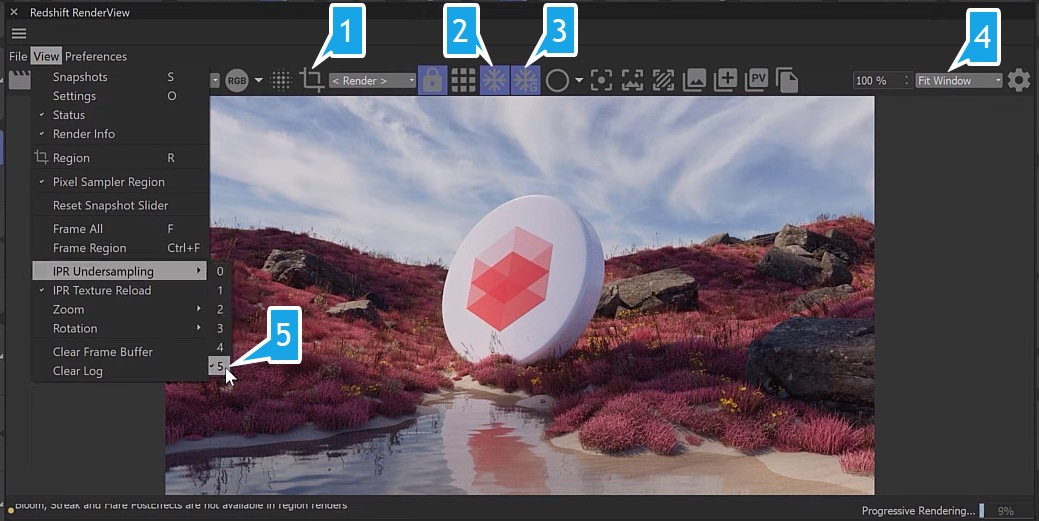
Task: Open the Preferences menu
Action: 96,56
